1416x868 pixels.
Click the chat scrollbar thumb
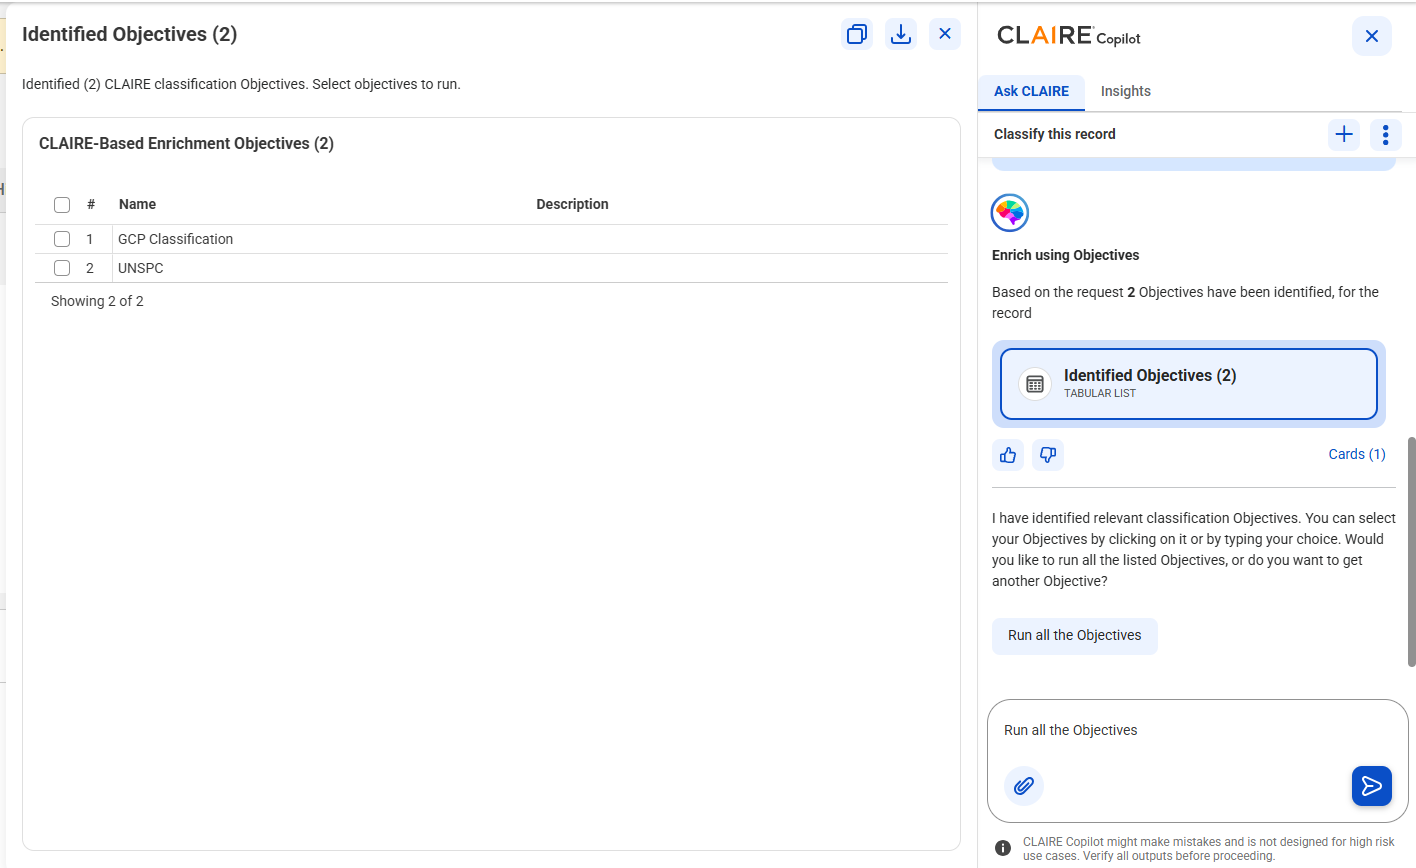click(1411, 551)
